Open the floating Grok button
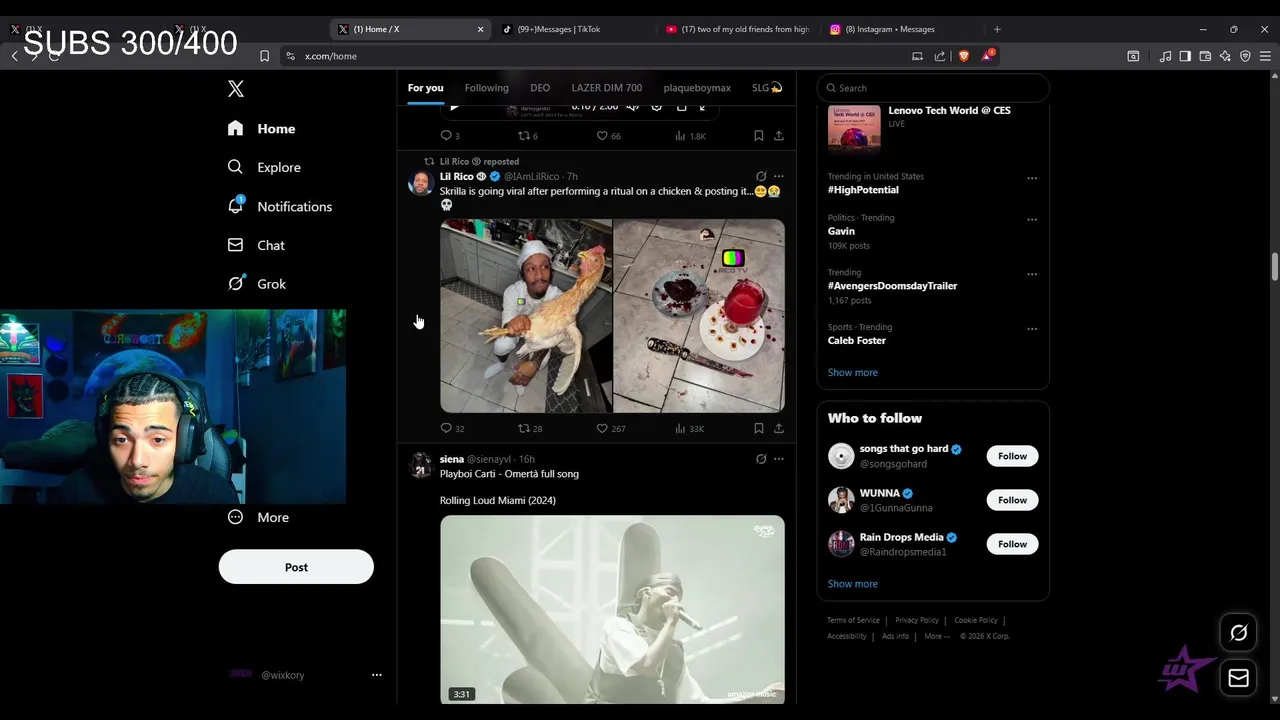Viewport: 1280px width, 720px height. (x=1238, y=632)
